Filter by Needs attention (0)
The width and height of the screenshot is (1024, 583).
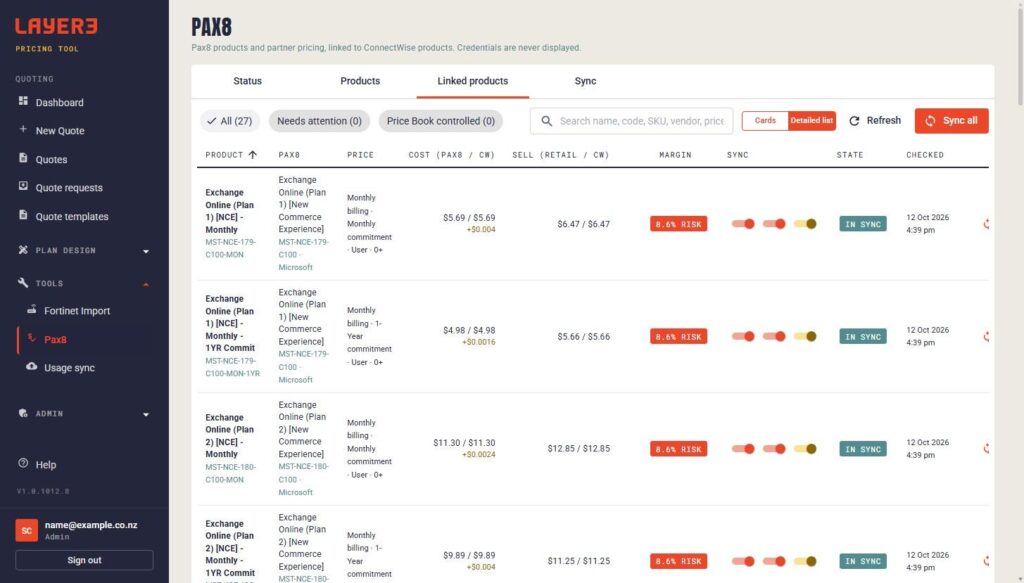click(319, 121)
